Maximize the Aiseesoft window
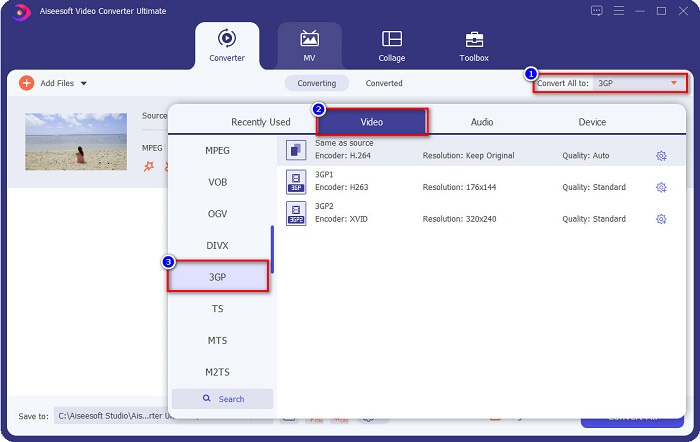This screenshot has width=700, height=442. [662, 11]
